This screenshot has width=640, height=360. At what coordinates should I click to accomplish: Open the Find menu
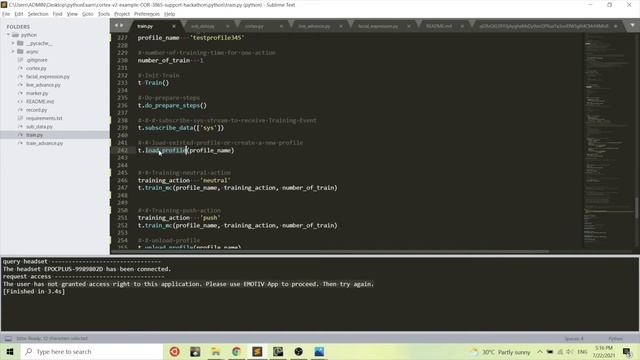point(57,14)
